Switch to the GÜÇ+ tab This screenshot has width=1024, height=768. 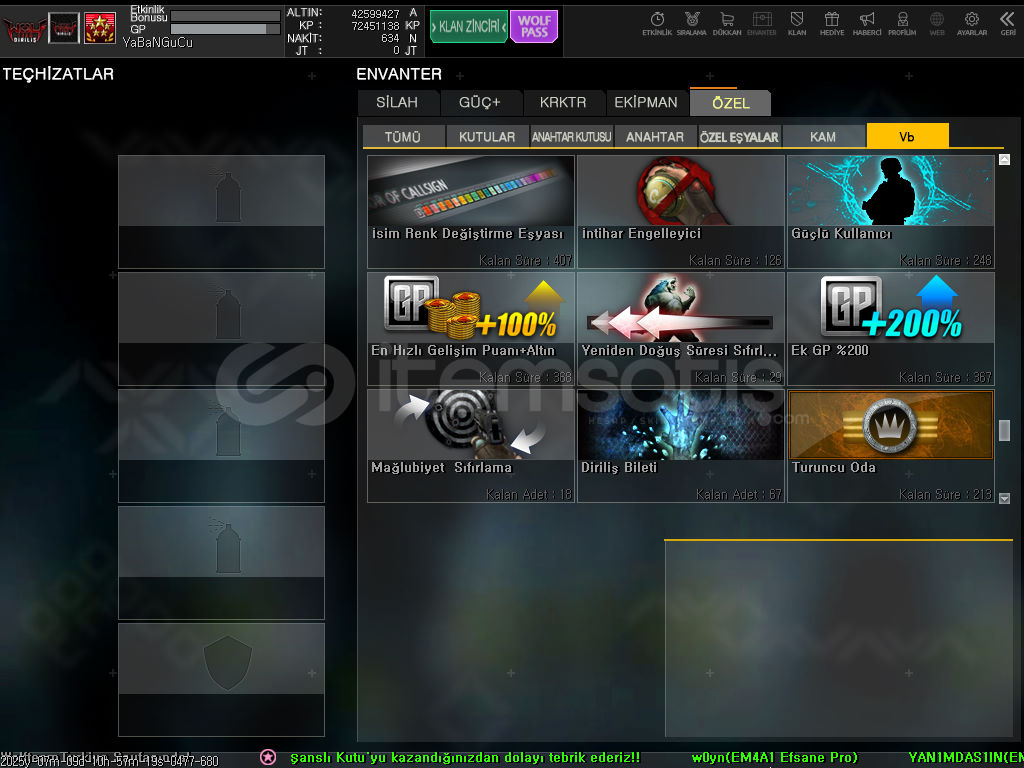tap(480, 103)
